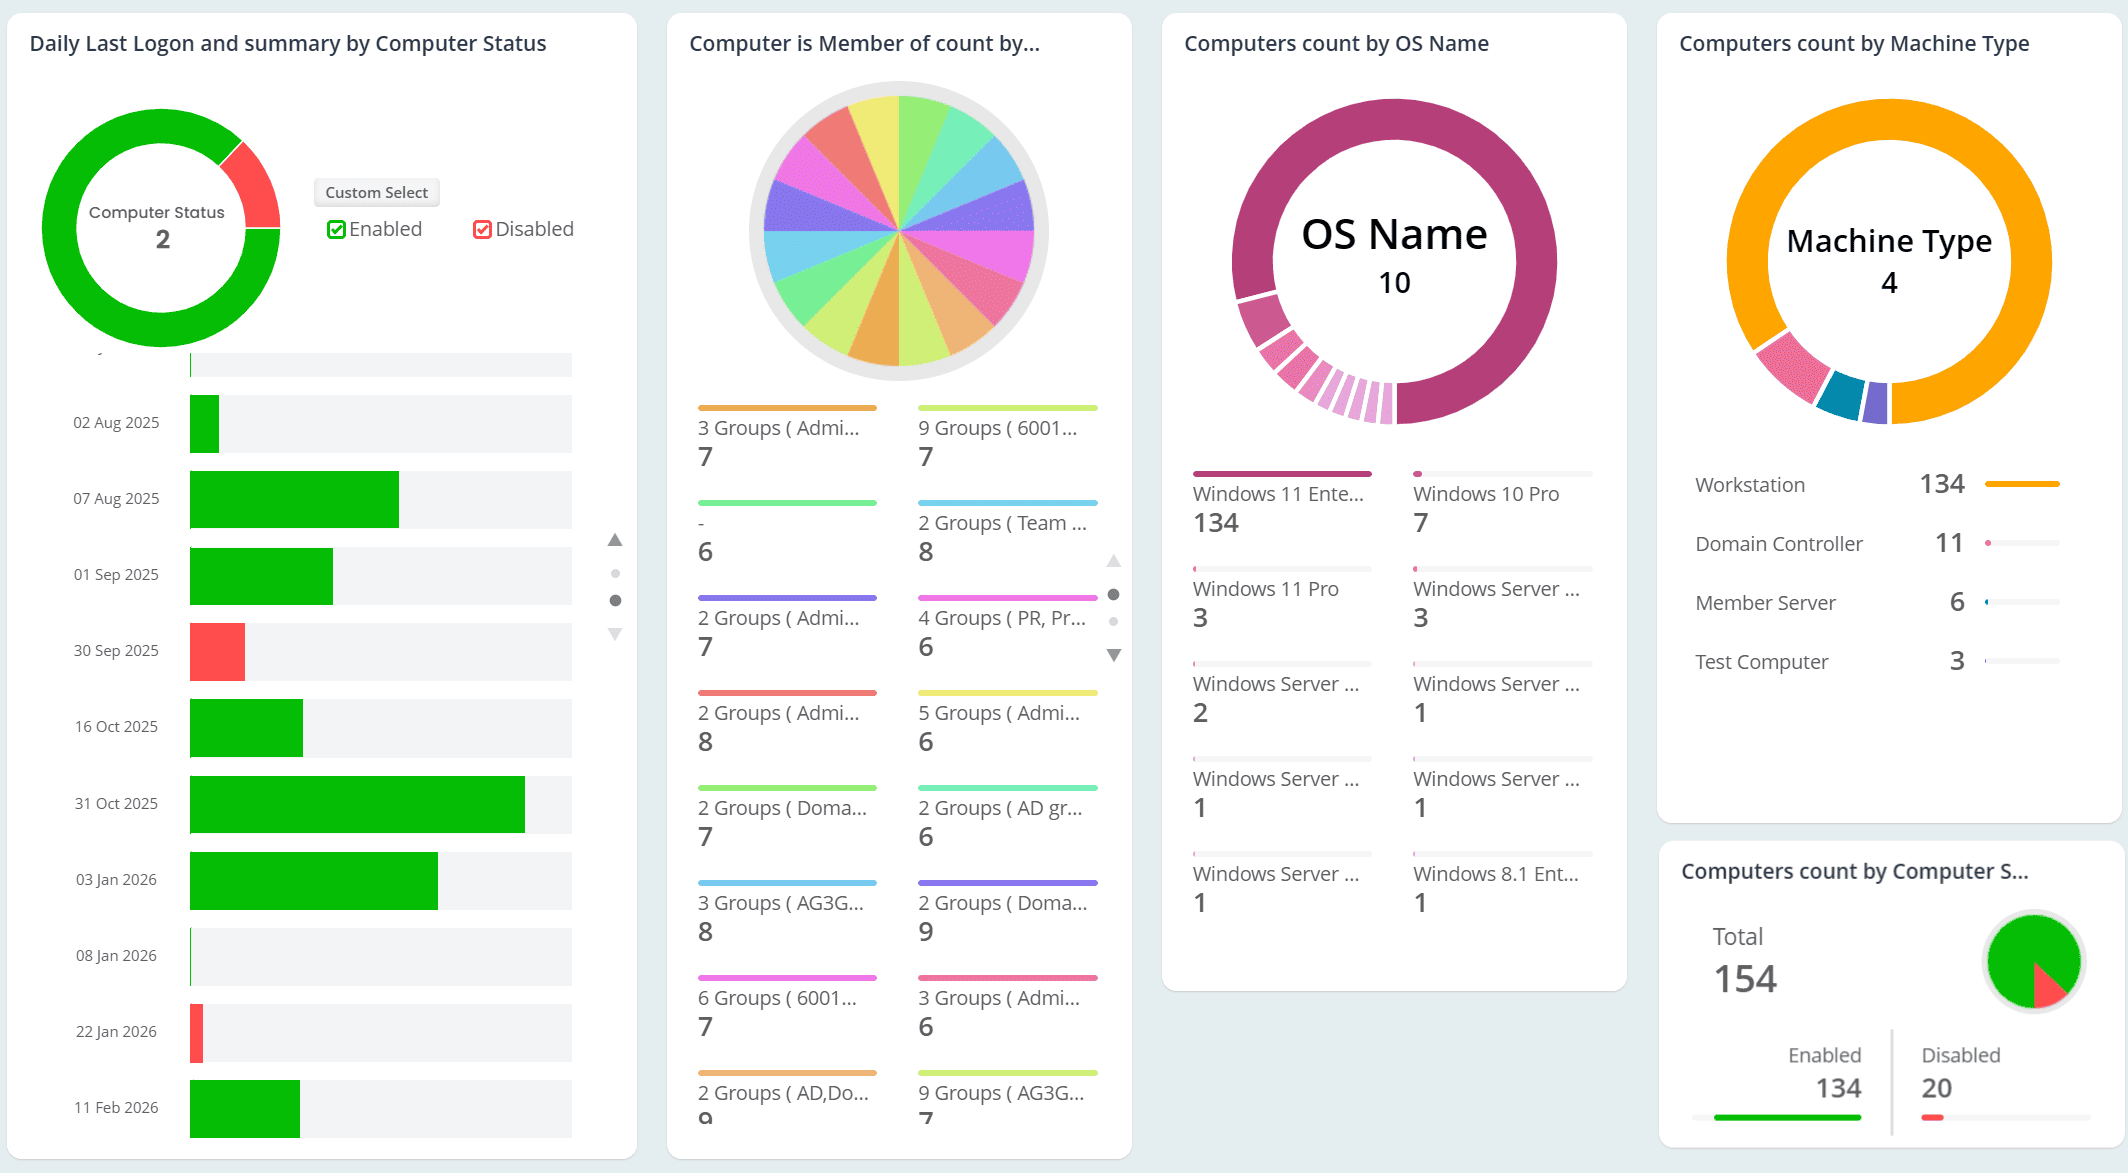The image size is (2128, 1173).
Task: Select the dark pagination dot in the logon panel
Action: click(x=615, y=600)
